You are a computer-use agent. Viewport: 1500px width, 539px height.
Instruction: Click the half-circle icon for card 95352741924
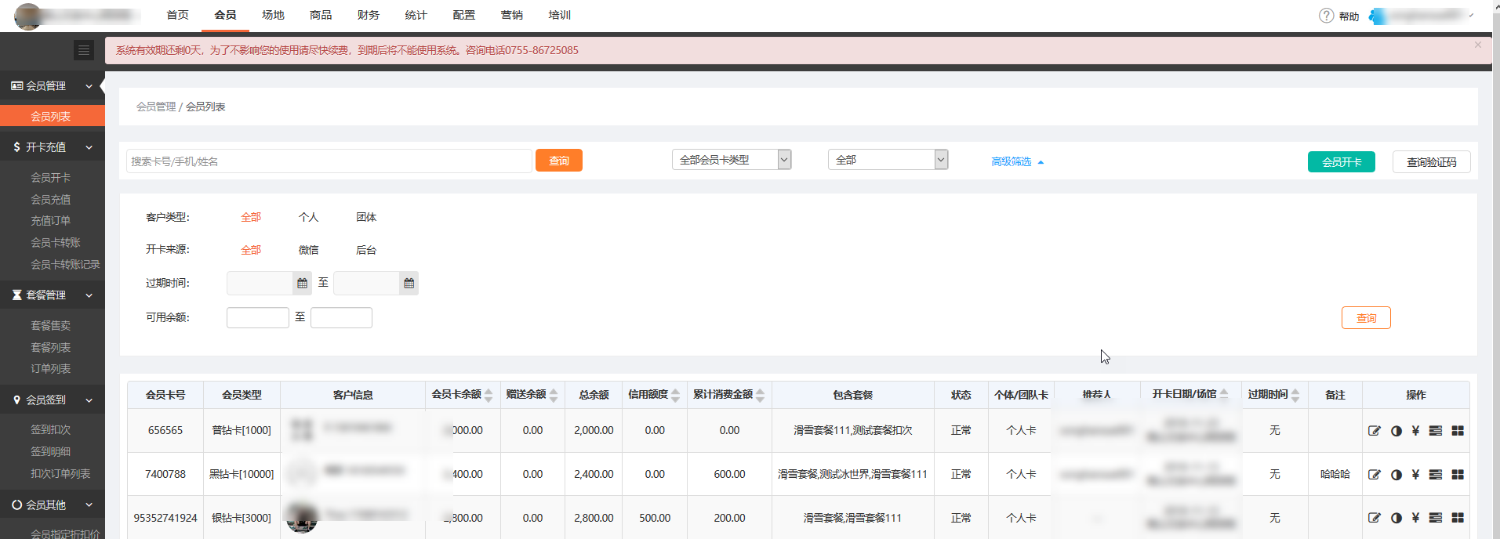(1396, 517)
